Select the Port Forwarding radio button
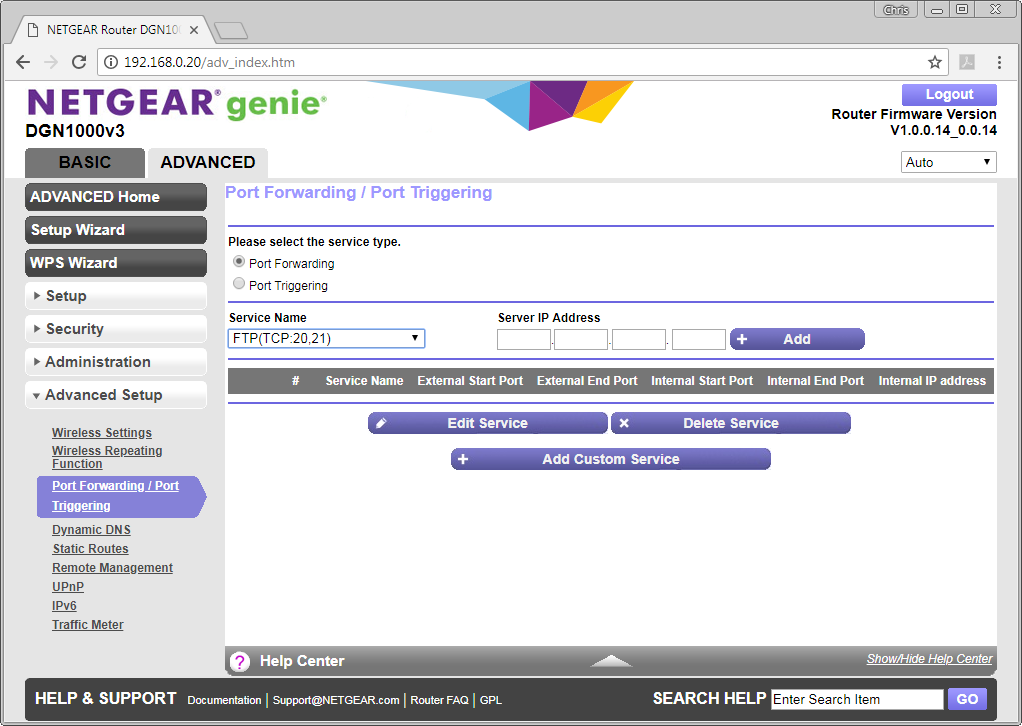Screen dimensions: 1022x726 point(239,262)
